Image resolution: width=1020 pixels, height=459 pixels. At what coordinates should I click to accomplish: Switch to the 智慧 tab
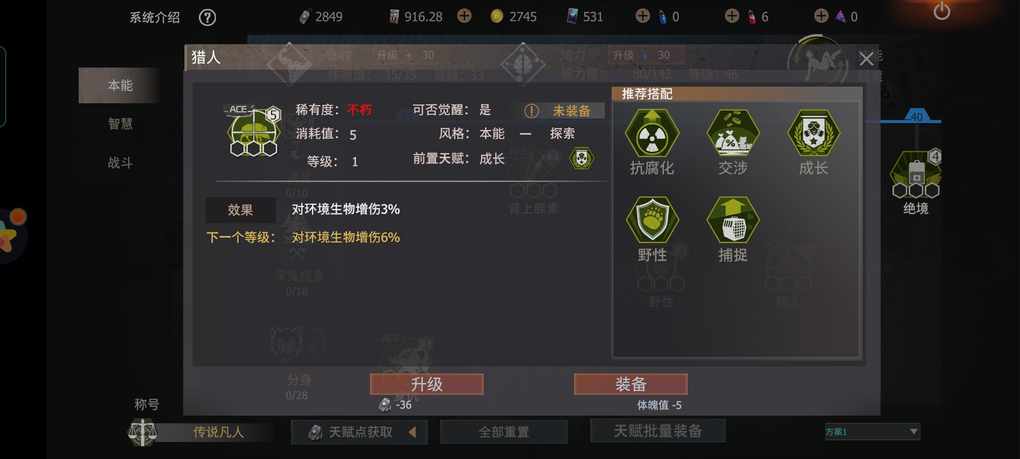[120, 124]
